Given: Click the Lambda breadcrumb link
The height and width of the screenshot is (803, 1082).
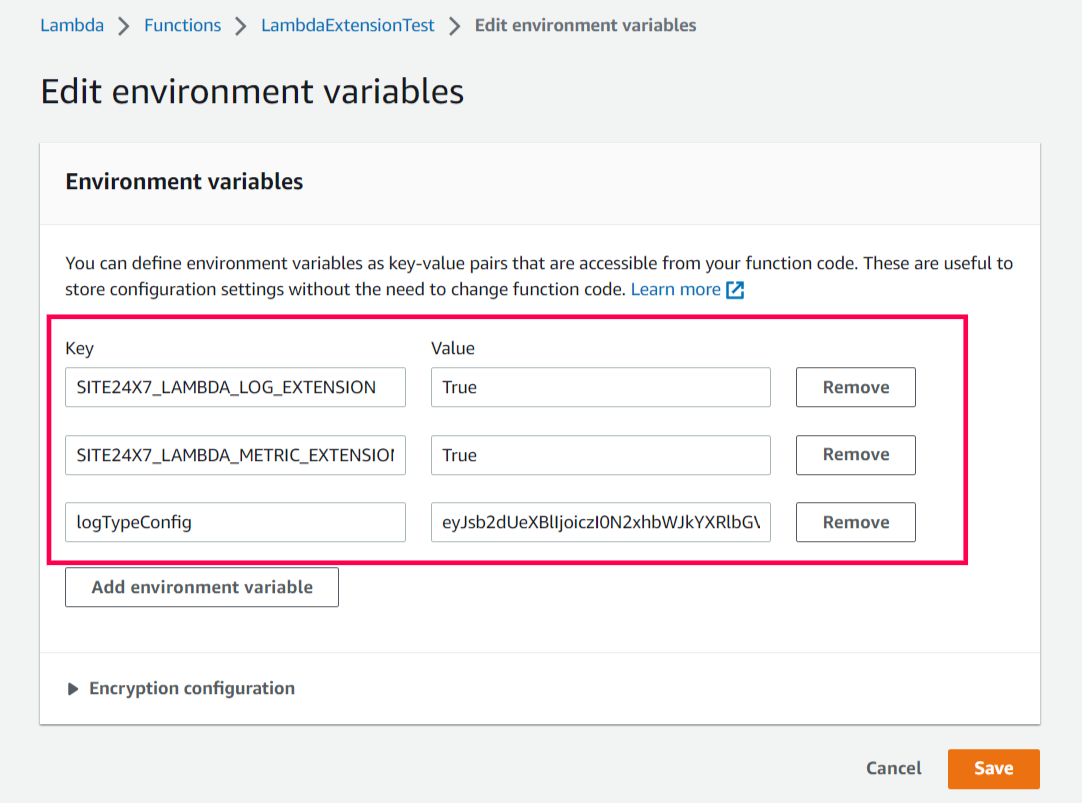Looking at the screenshot, I should (71, 25).
